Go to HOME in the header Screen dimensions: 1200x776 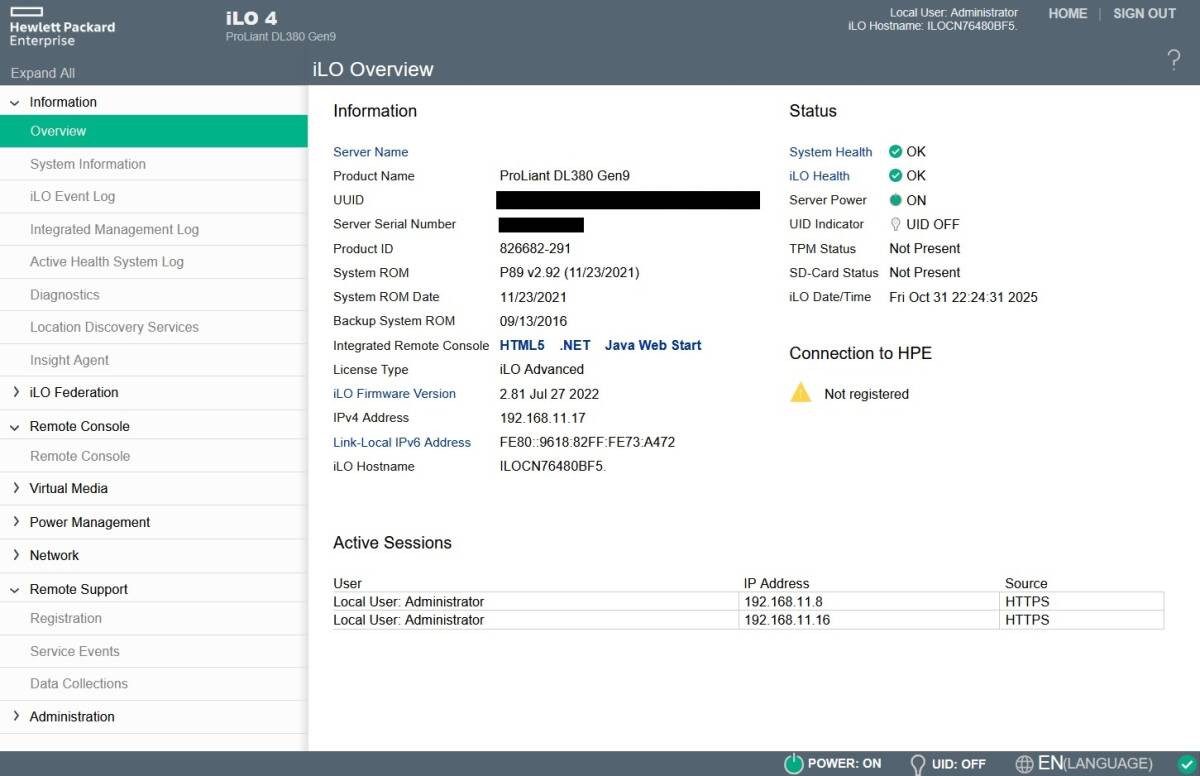coord(1067,14)
